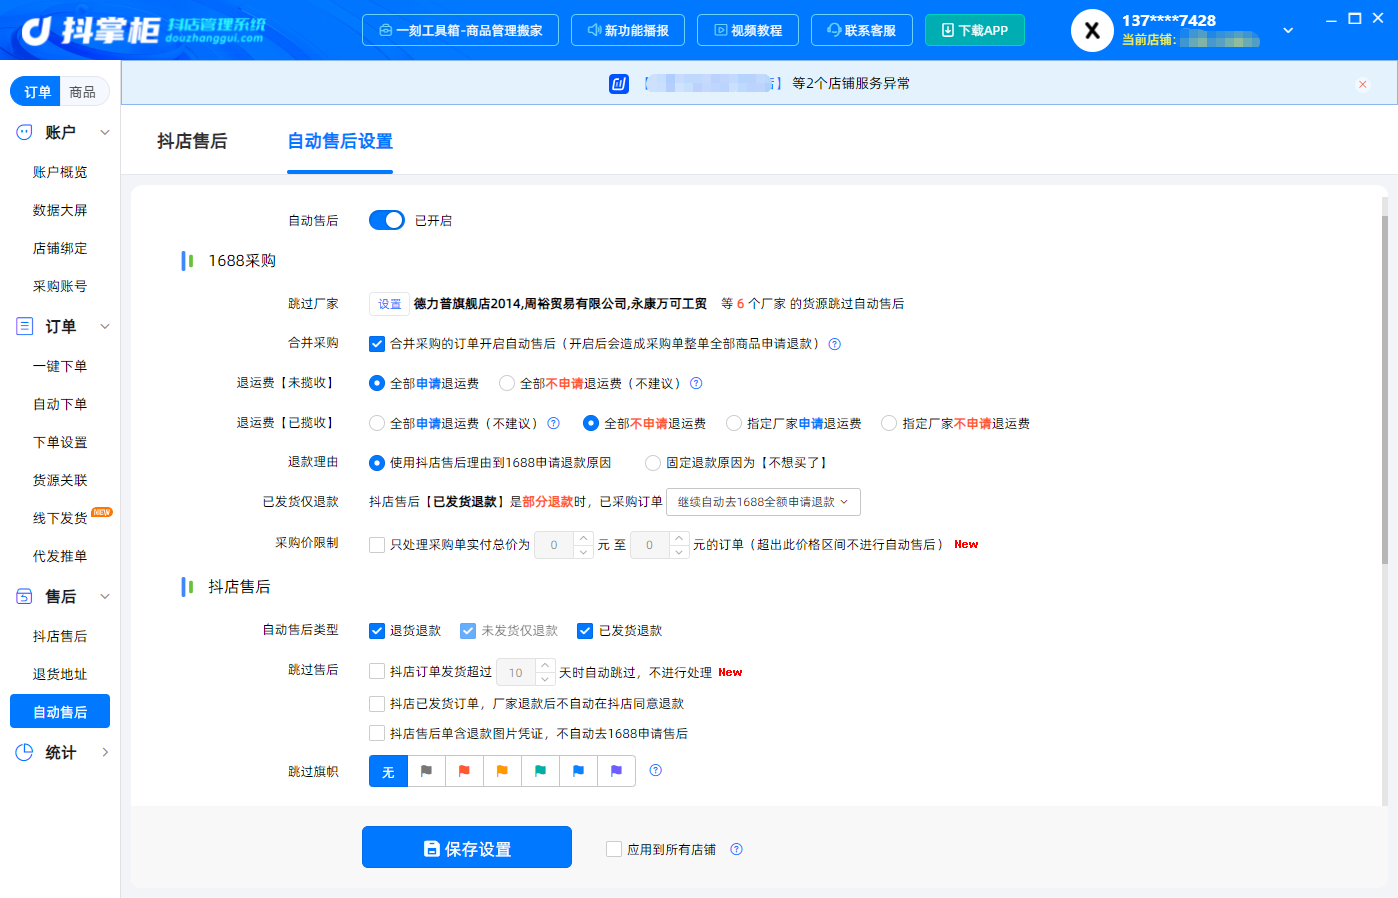Enable 抖店订单发货超过 days skip checkbox
The width and height of the screenshot is (1398, 898).
coord(377,672)
